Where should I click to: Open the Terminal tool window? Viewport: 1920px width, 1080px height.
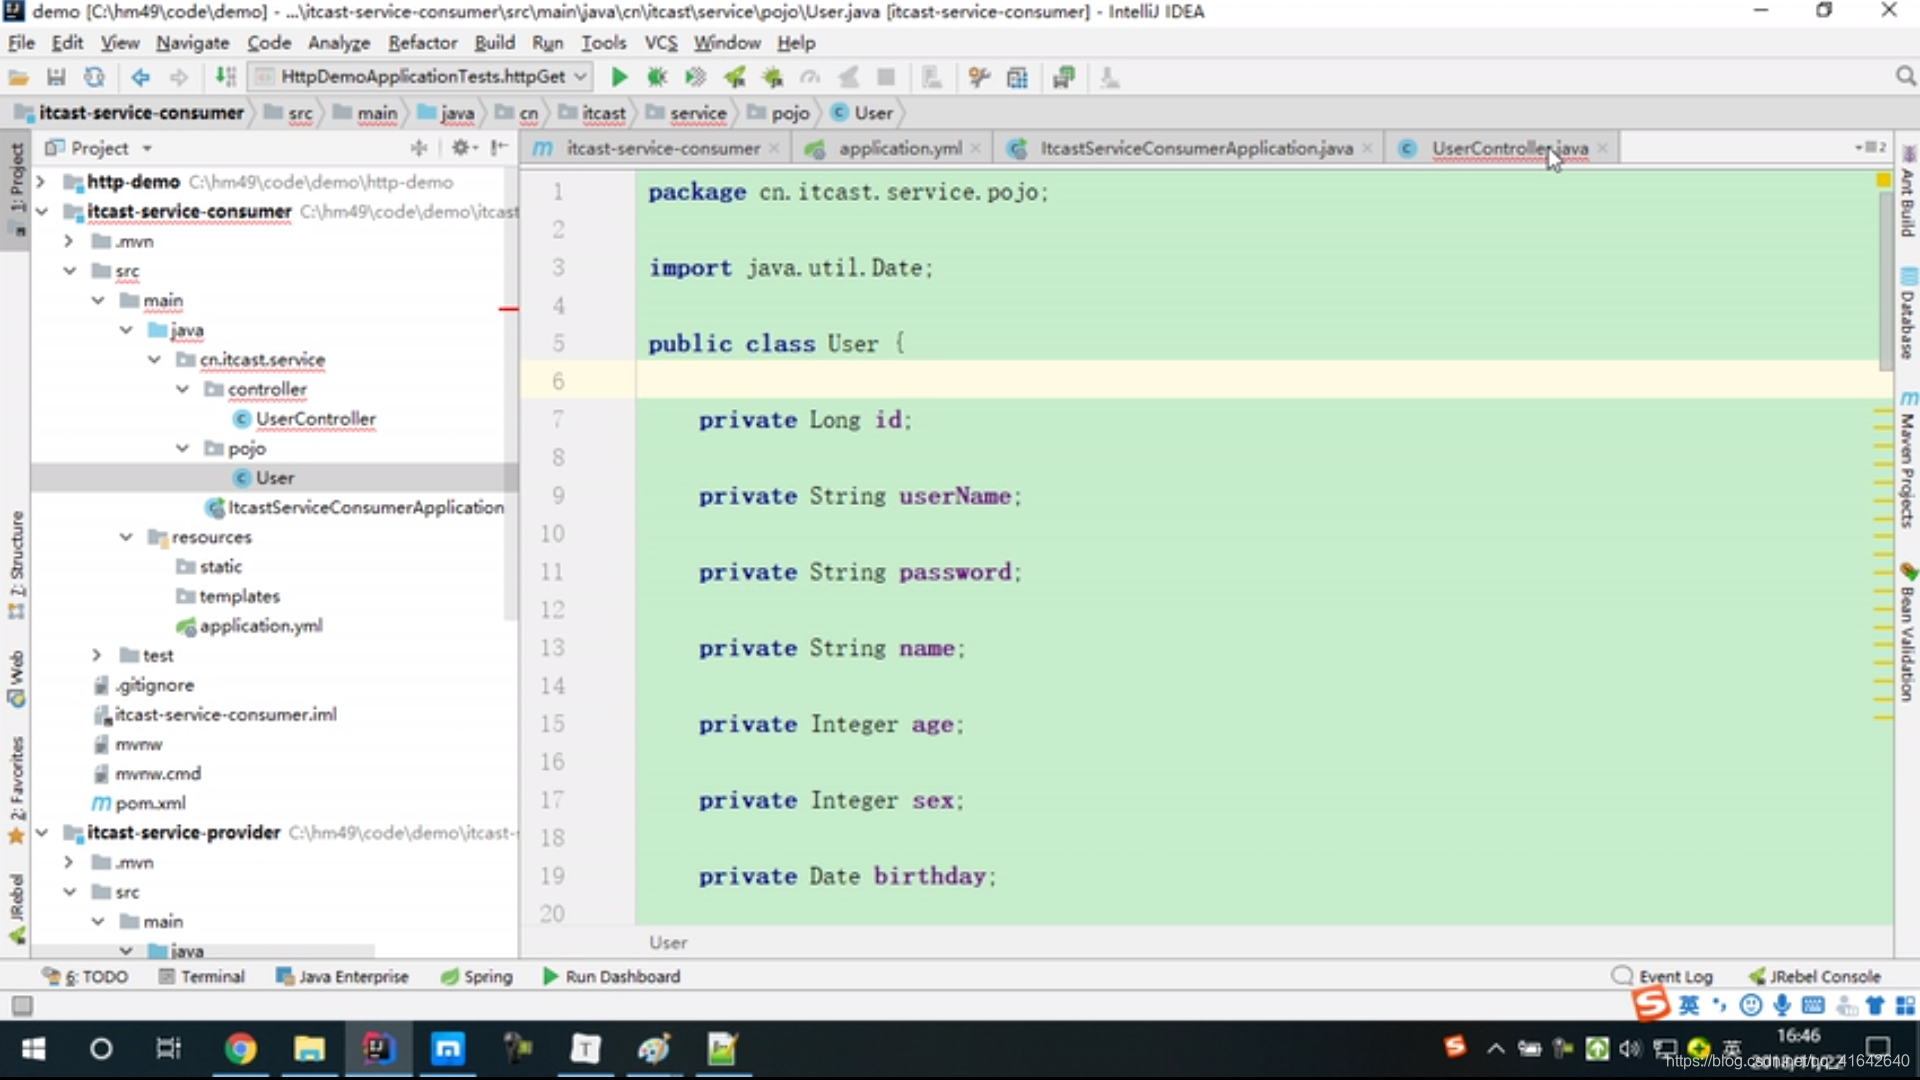pyautogui.click(x=201, y=976)
